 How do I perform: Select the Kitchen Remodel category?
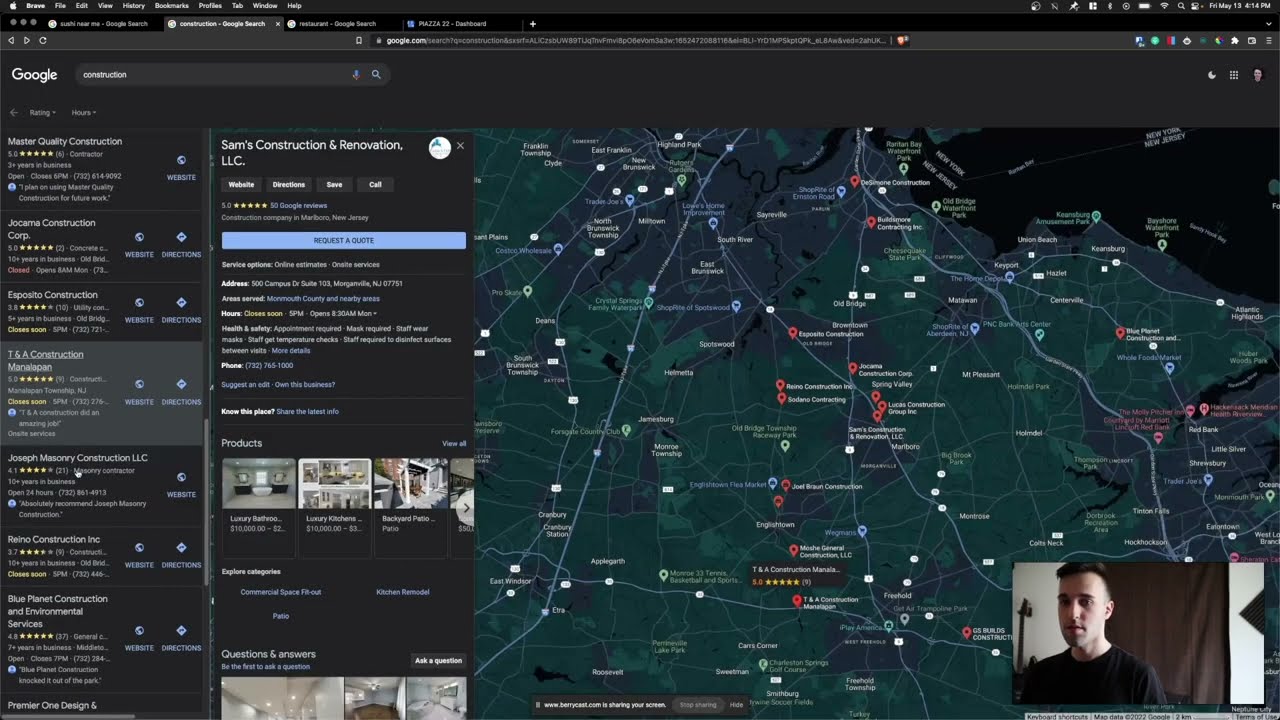click(403, 592)
